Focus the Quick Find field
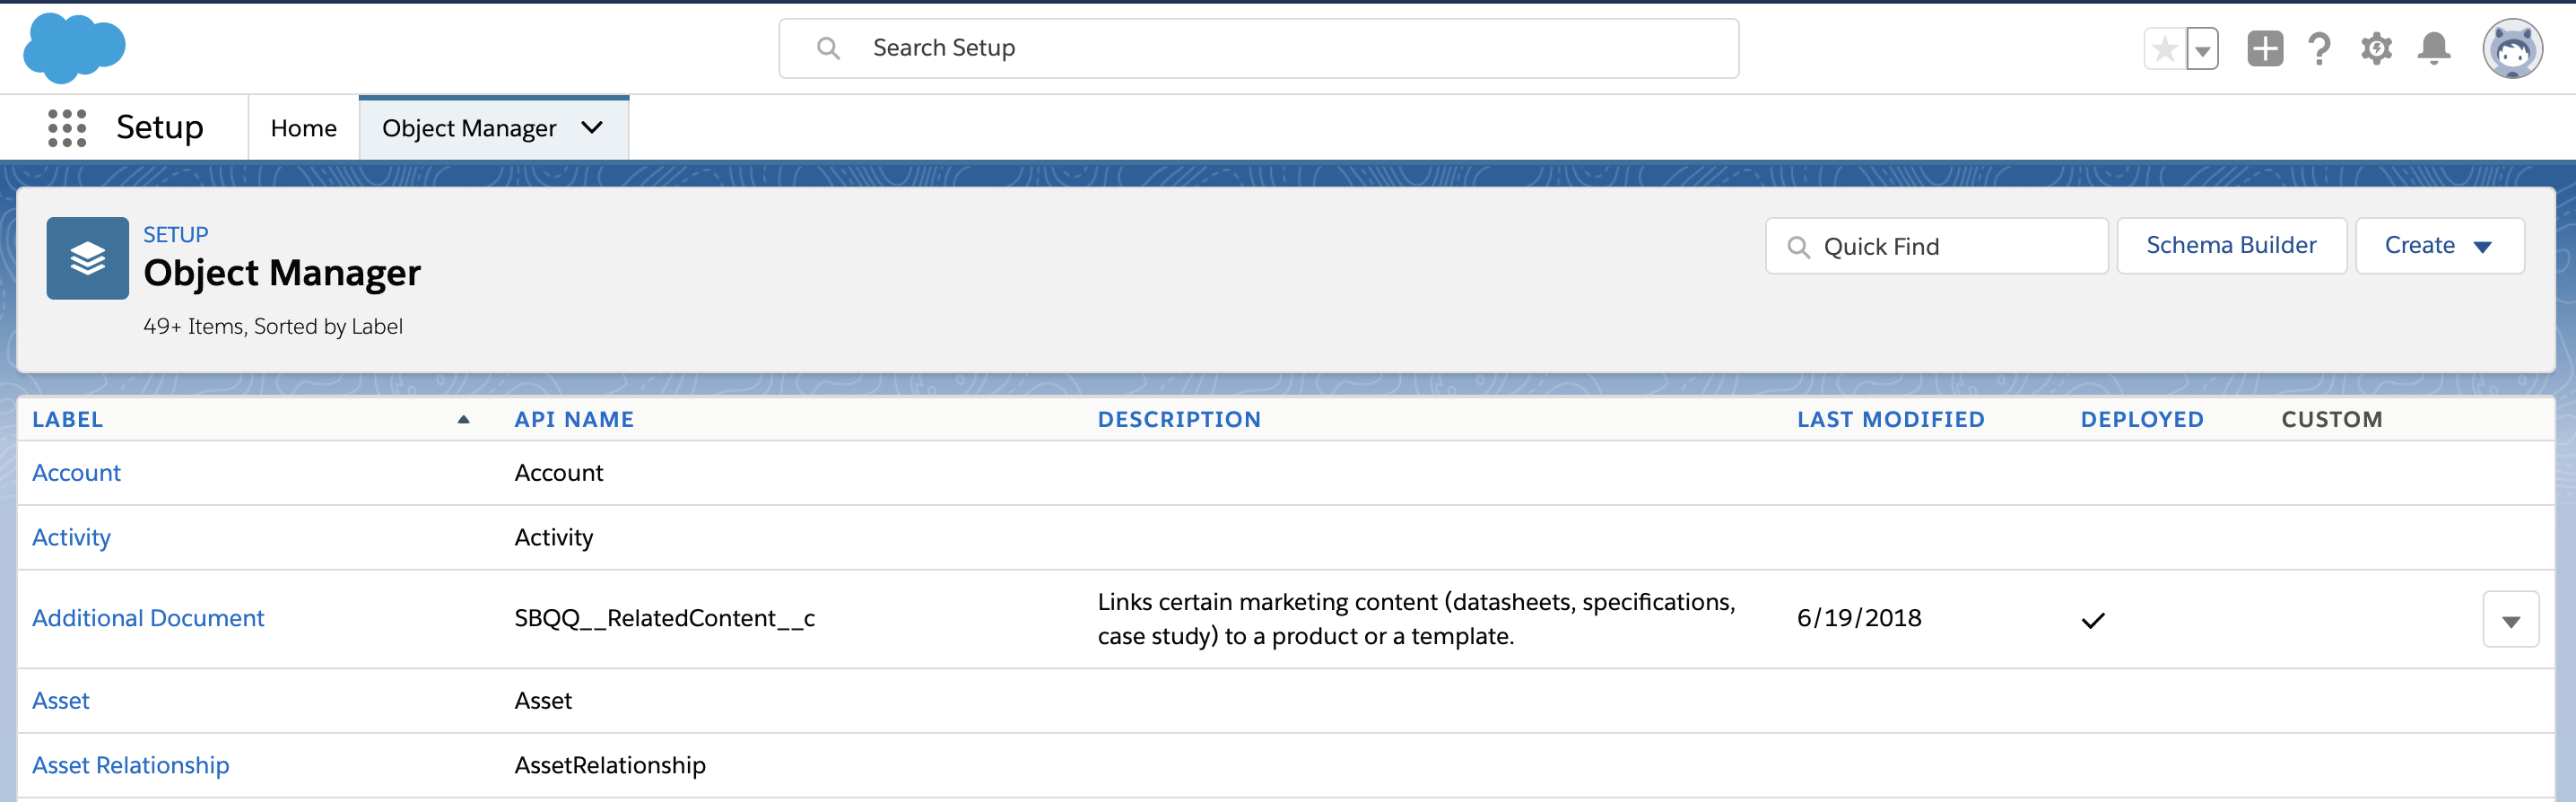 pyautogui.click(x=1936, y=246)
